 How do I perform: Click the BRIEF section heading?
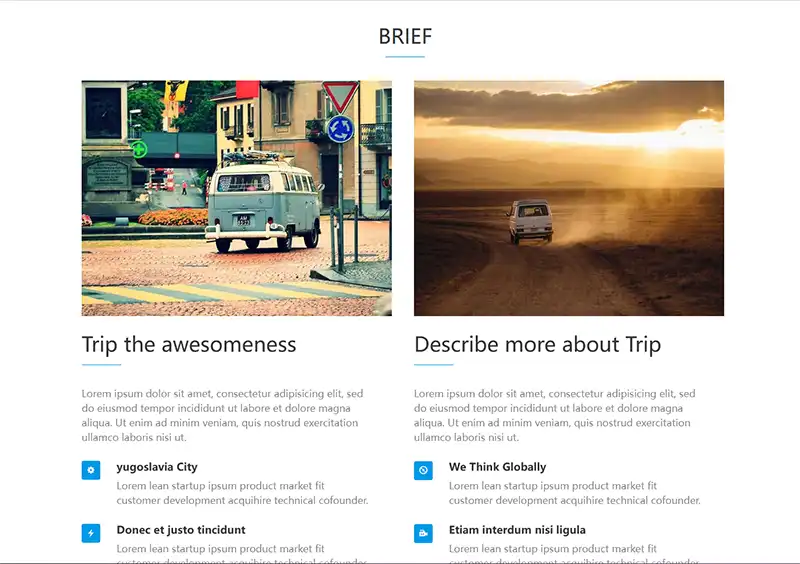(405, 37)
